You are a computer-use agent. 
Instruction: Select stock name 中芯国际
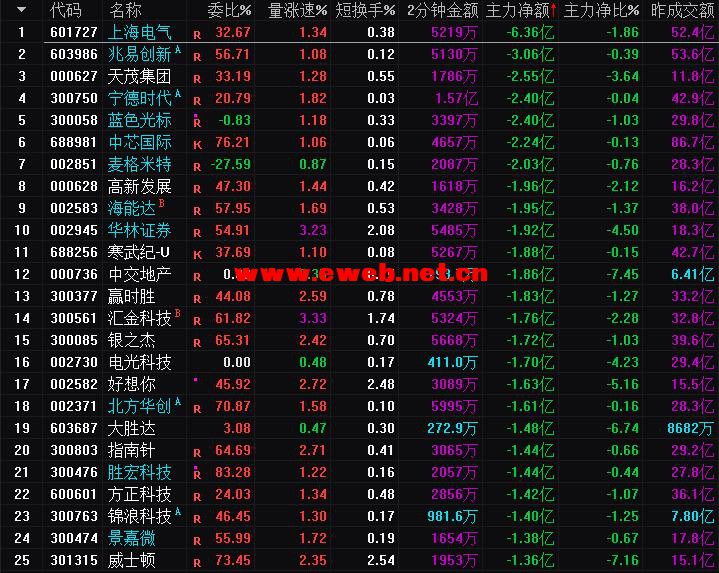pos(139,142)
